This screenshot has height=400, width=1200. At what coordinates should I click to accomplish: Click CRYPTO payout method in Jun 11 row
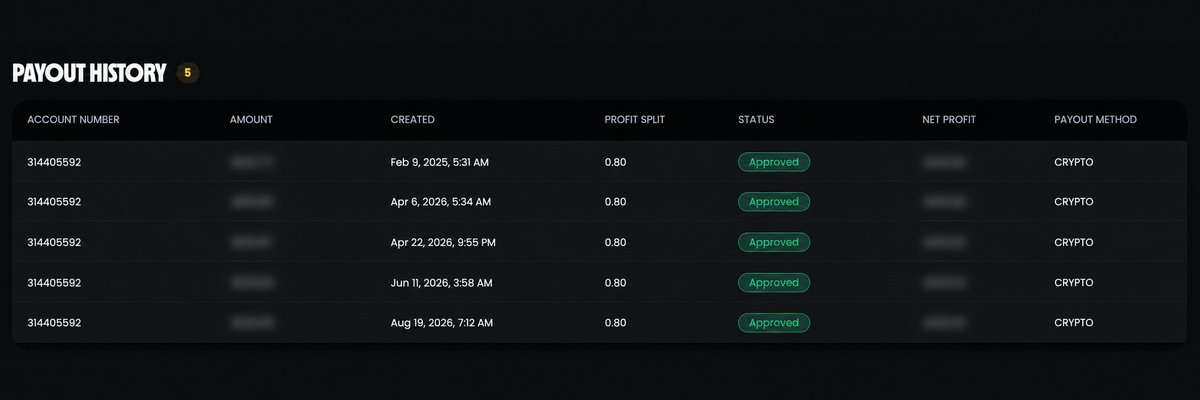pyautogui.click(x=1074, y=283)
